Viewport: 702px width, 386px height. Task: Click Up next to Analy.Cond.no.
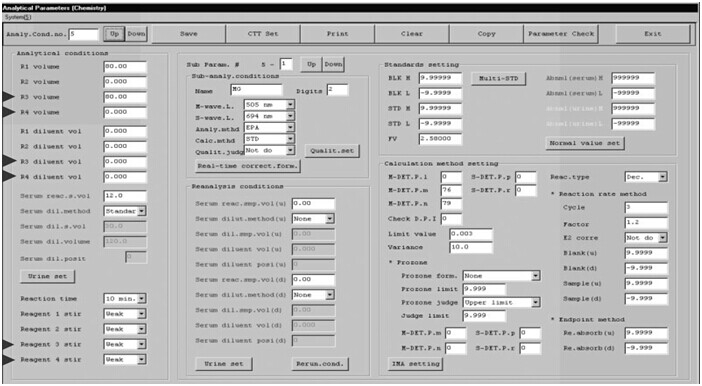[115, 34]
